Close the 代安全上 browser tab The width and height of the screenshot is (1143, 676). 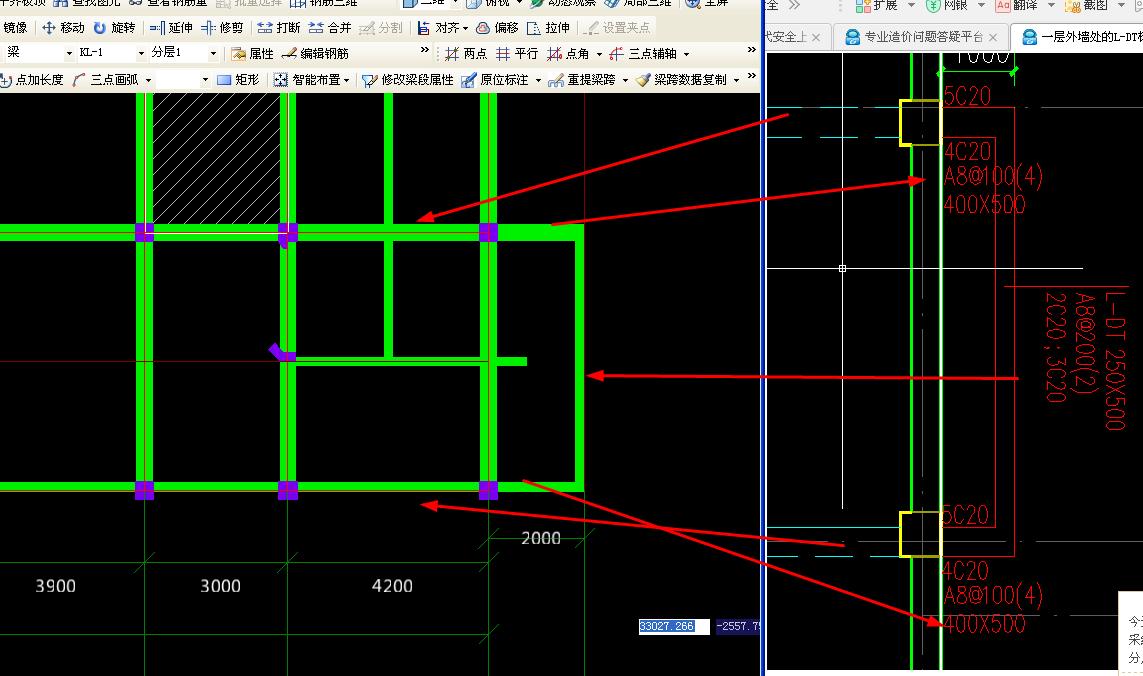(816, 37)
